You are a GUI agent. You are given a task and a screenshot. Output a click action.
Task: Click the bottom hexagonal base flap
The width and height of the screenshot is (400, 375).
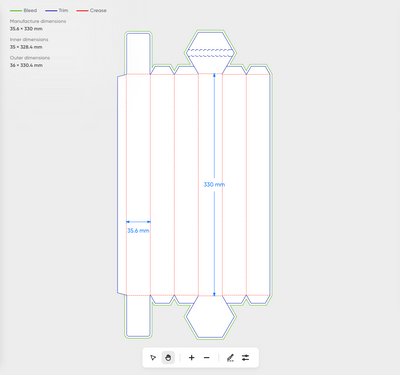pyautogui.click(x=210, y=316)
